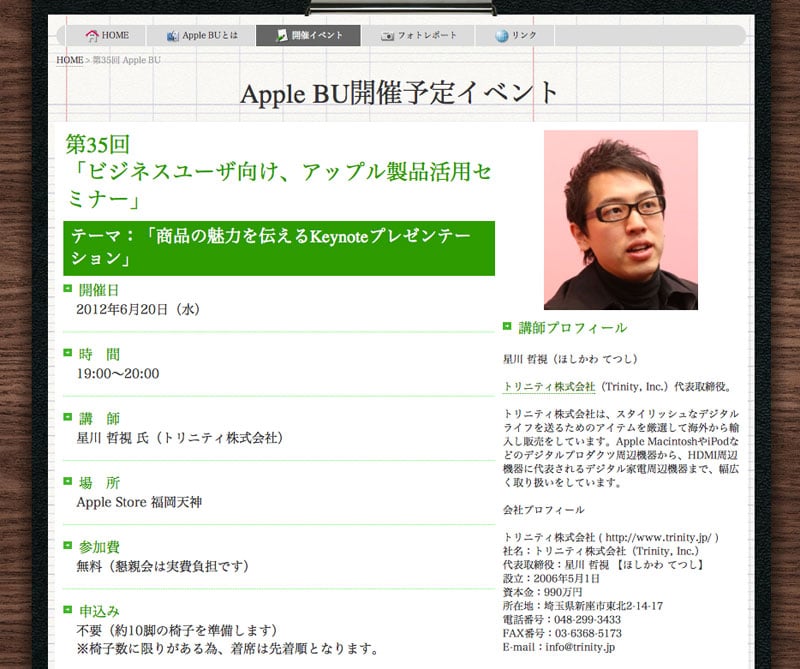Image resolution: width=800 pixels, height=669 pixels.
Task: Click the green bullet icon next to 参加費
Action: pyautogui.click(x=68, y=545)
